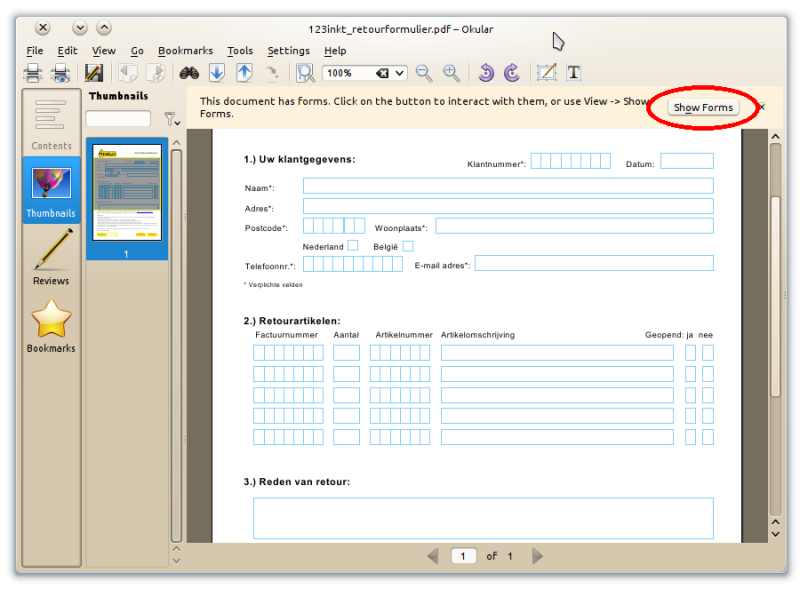Screen dimensions: 800x589
Task: Open the Reviews sidebar panel
Action: tap(51, 256)
